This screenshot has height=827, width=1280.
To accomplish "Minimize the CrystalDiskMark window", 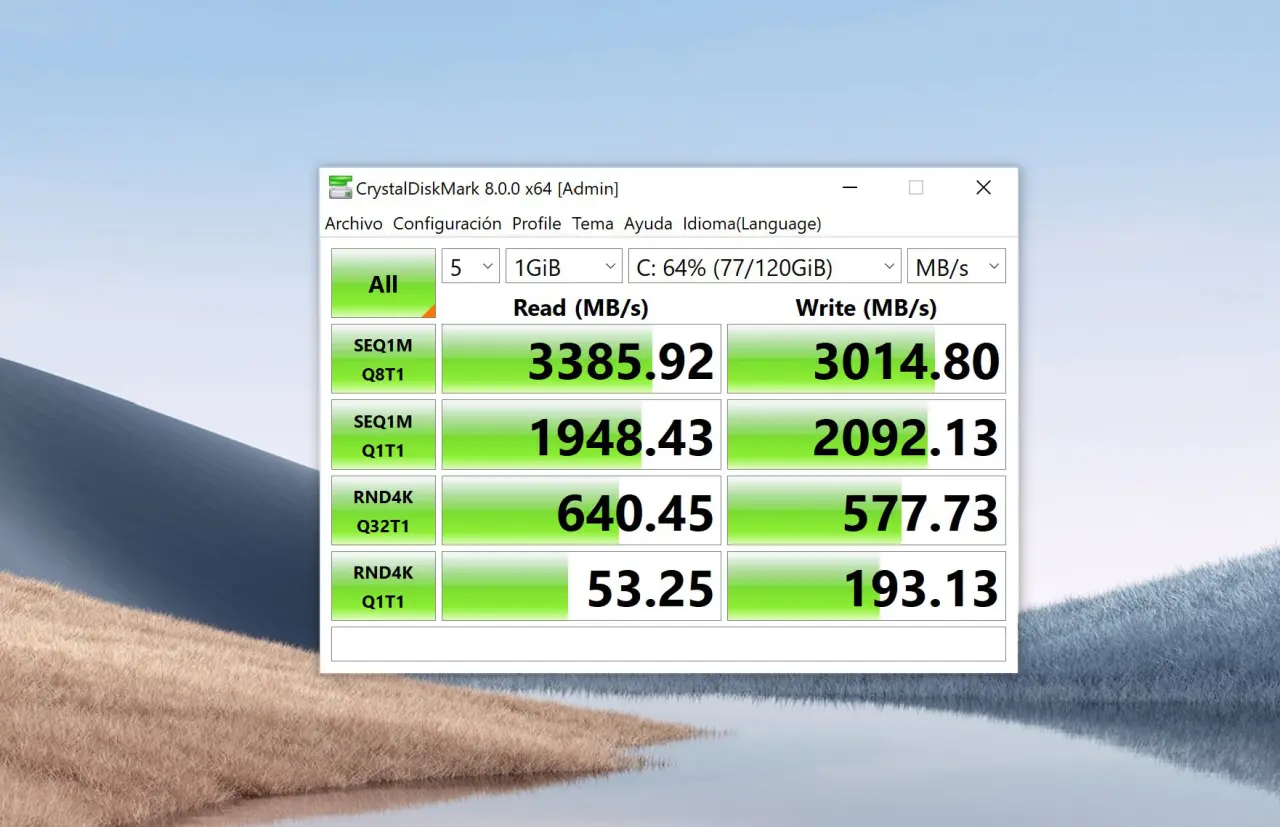I will pyautogui.click(x=850, y=188).
